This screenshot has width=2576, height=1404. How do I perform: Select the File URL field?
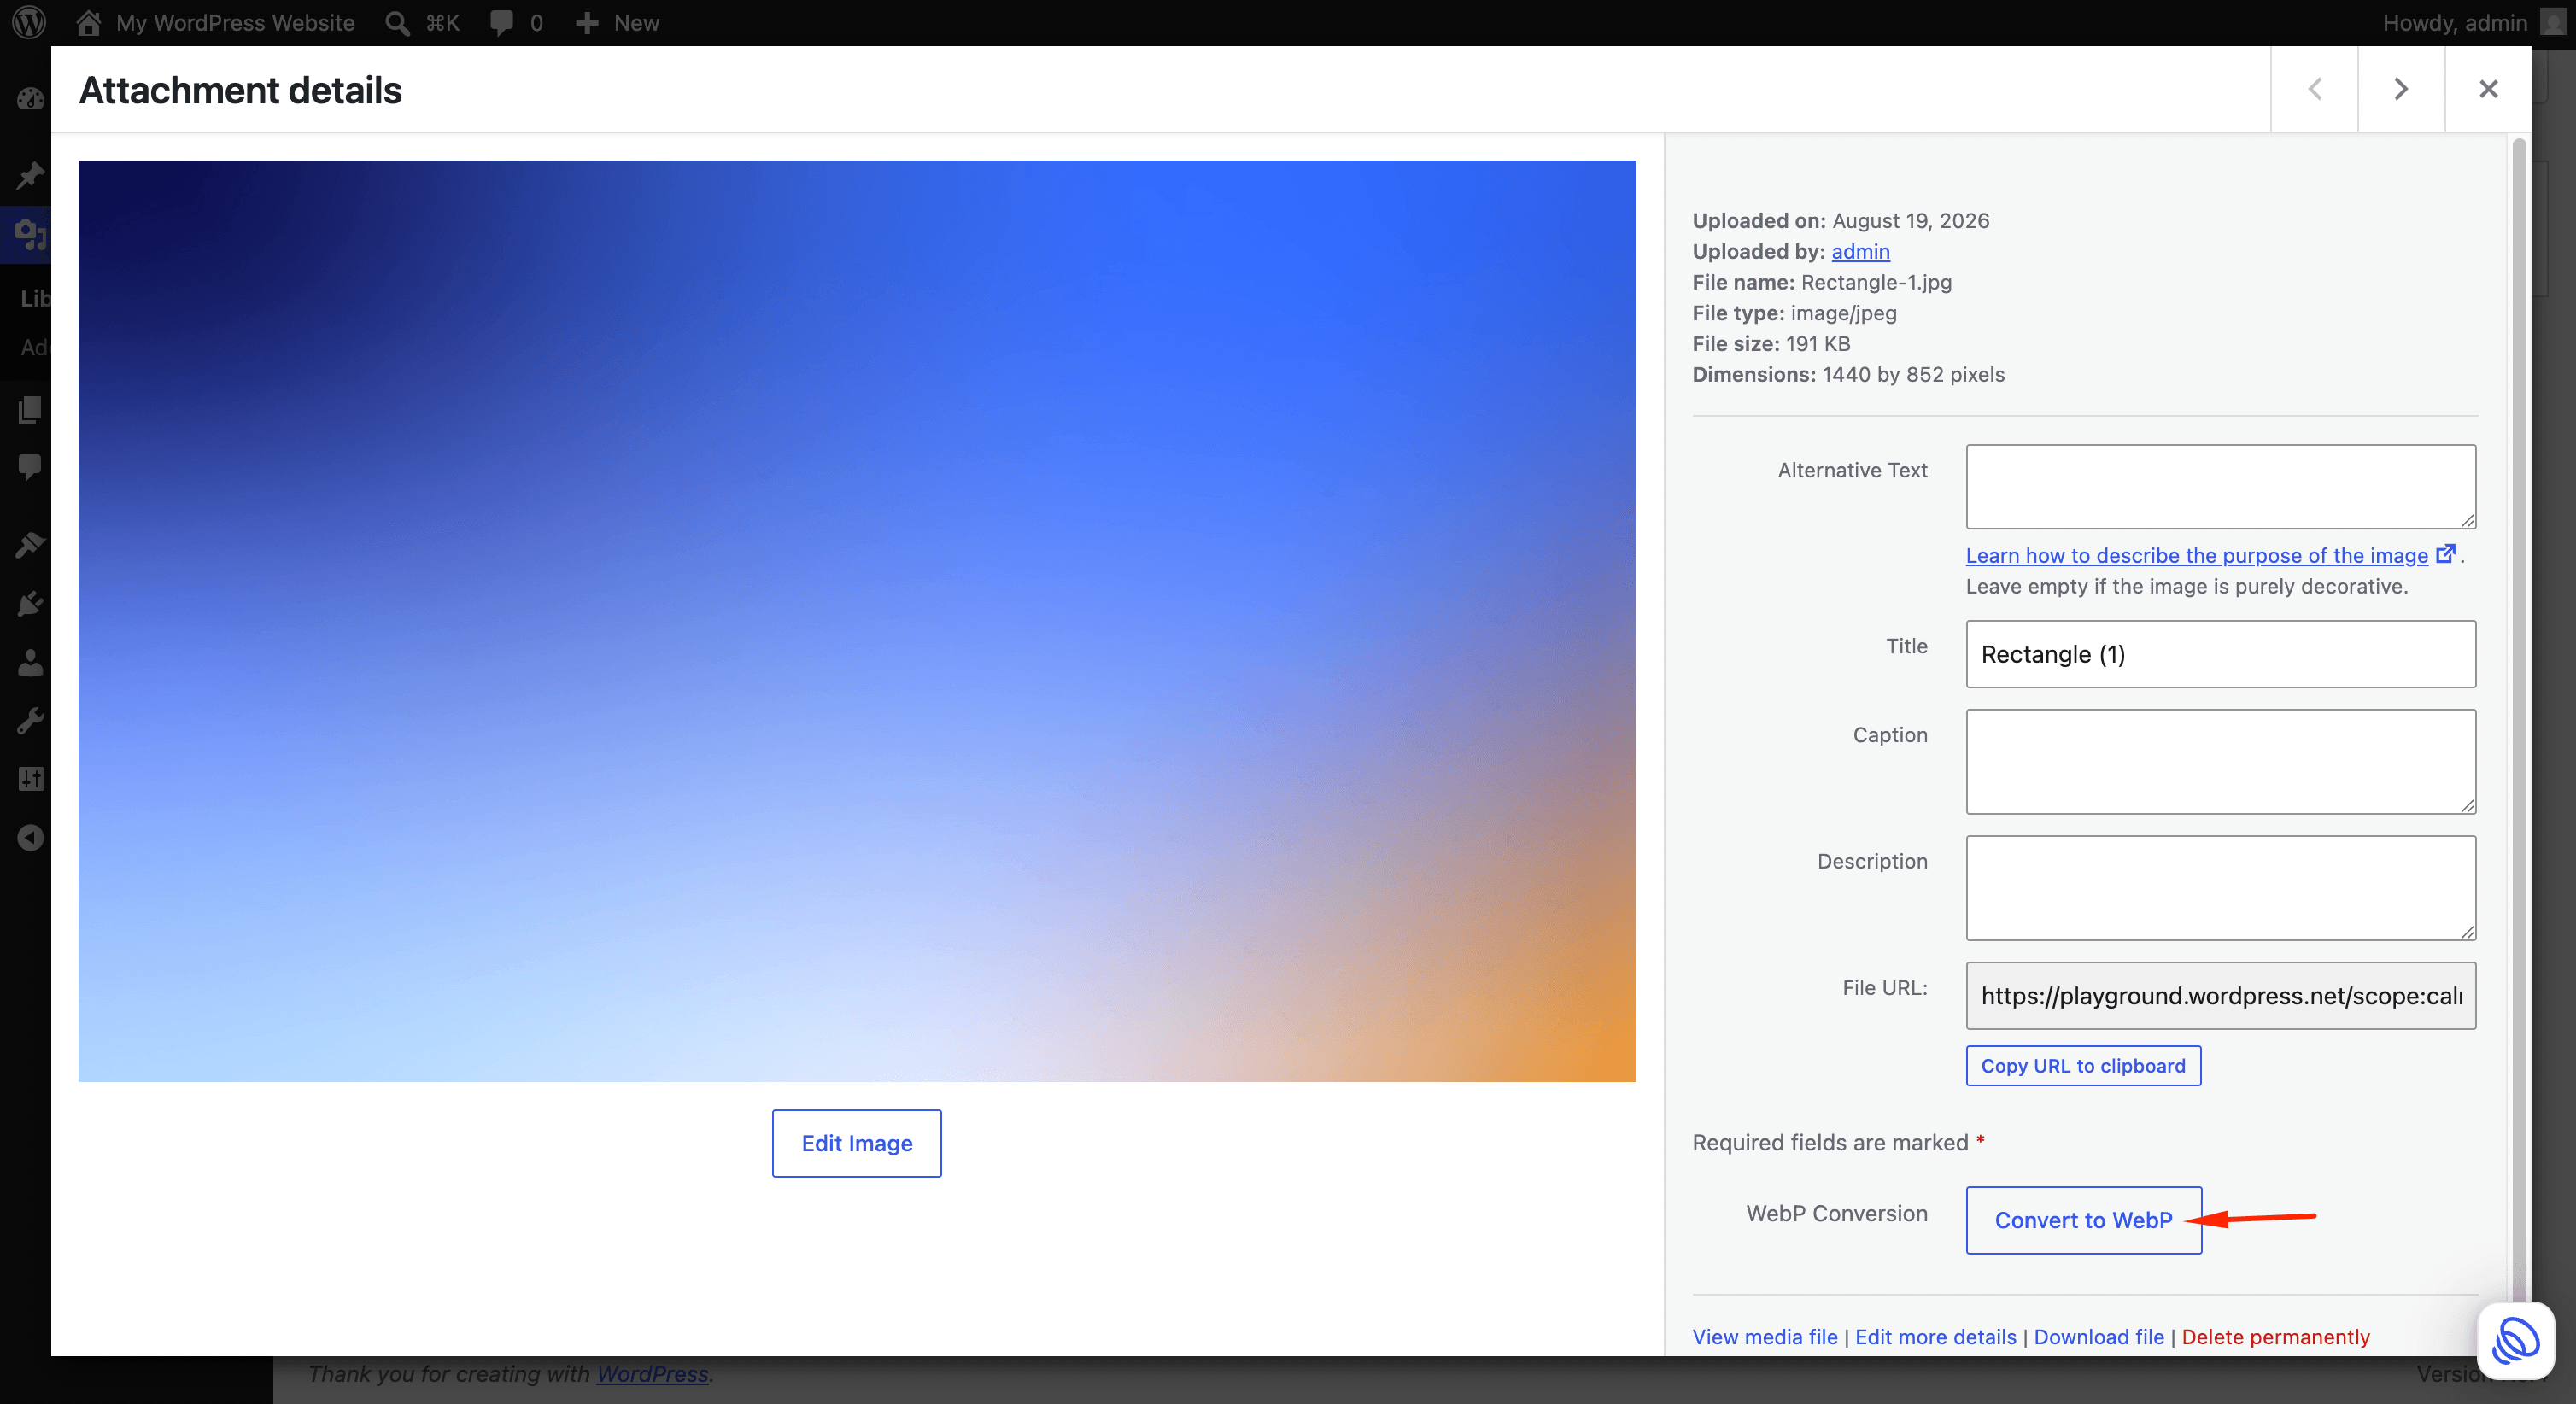pos(2220,996)
